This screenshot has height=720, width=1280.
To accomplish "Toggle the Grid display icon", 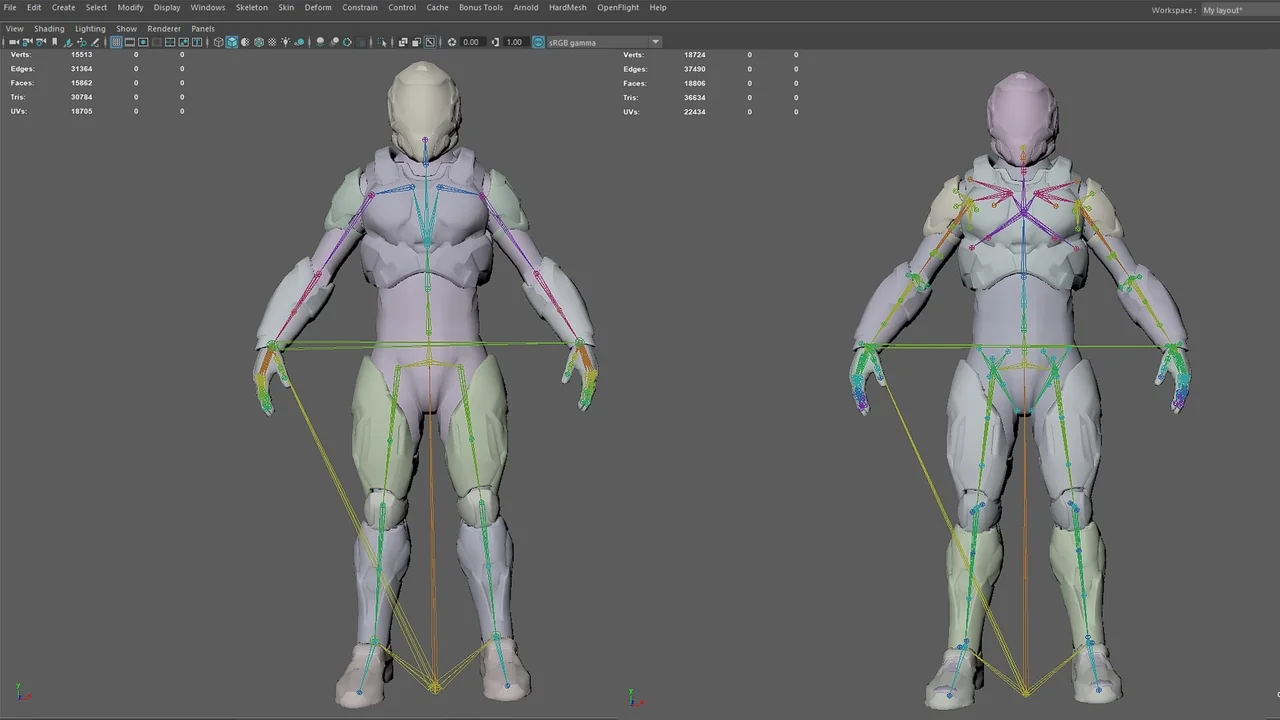I will pyautogui.click(x=117, y=42).
